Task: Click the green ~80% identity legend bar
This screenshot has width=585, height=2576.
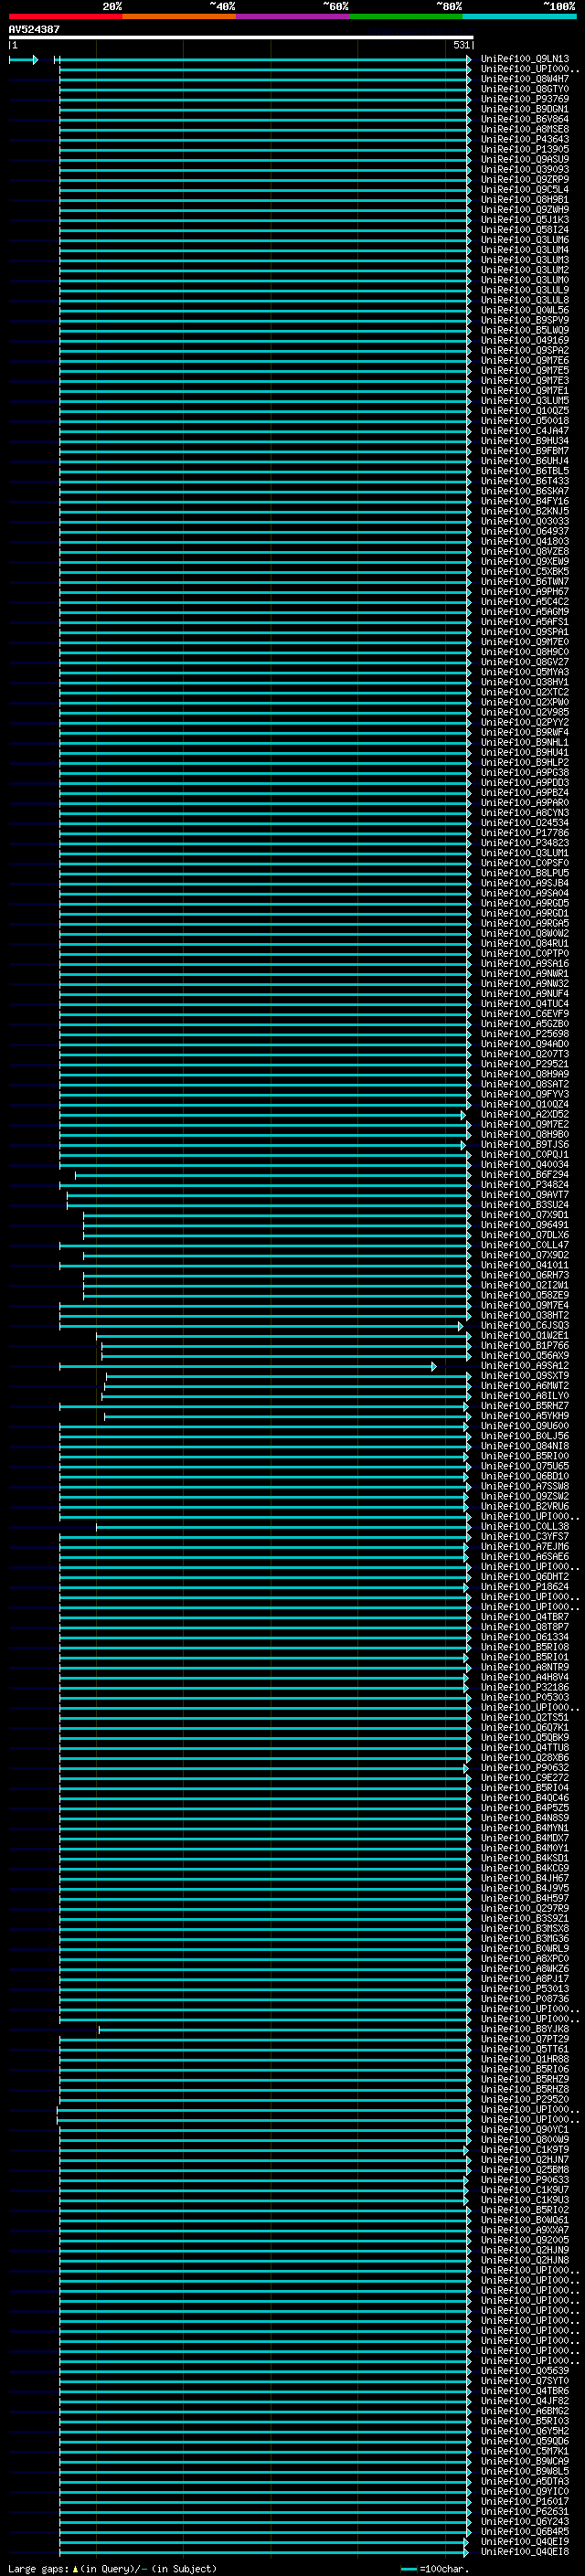Action: 406,16
